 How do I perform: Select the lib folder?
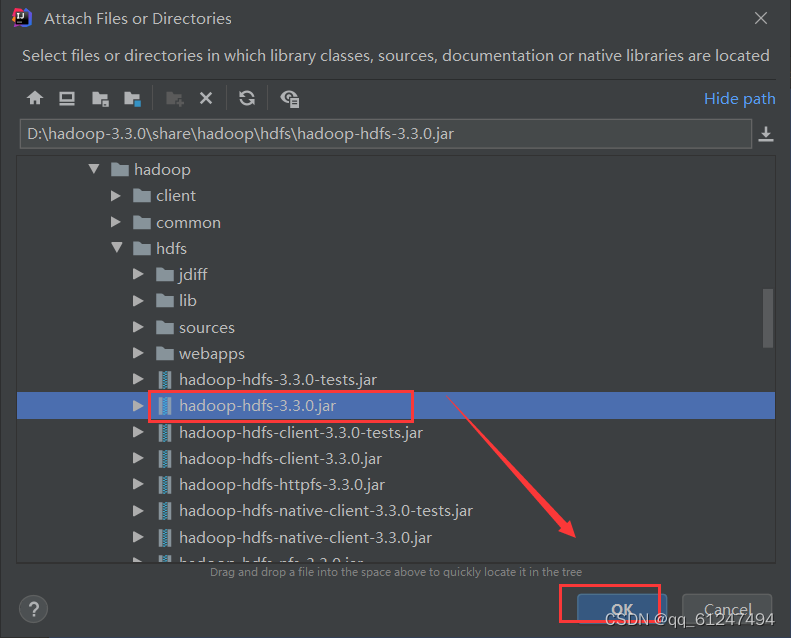click(x=176, y=301)
